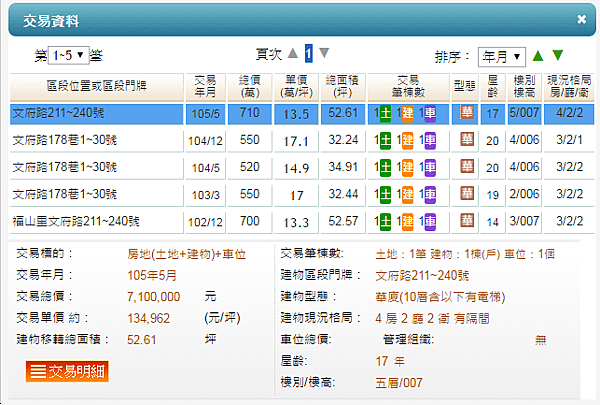Click unit price cell 17.1
Image resolution: width=600 pixels, height=405 pixels.
click(x=296, y=142)
